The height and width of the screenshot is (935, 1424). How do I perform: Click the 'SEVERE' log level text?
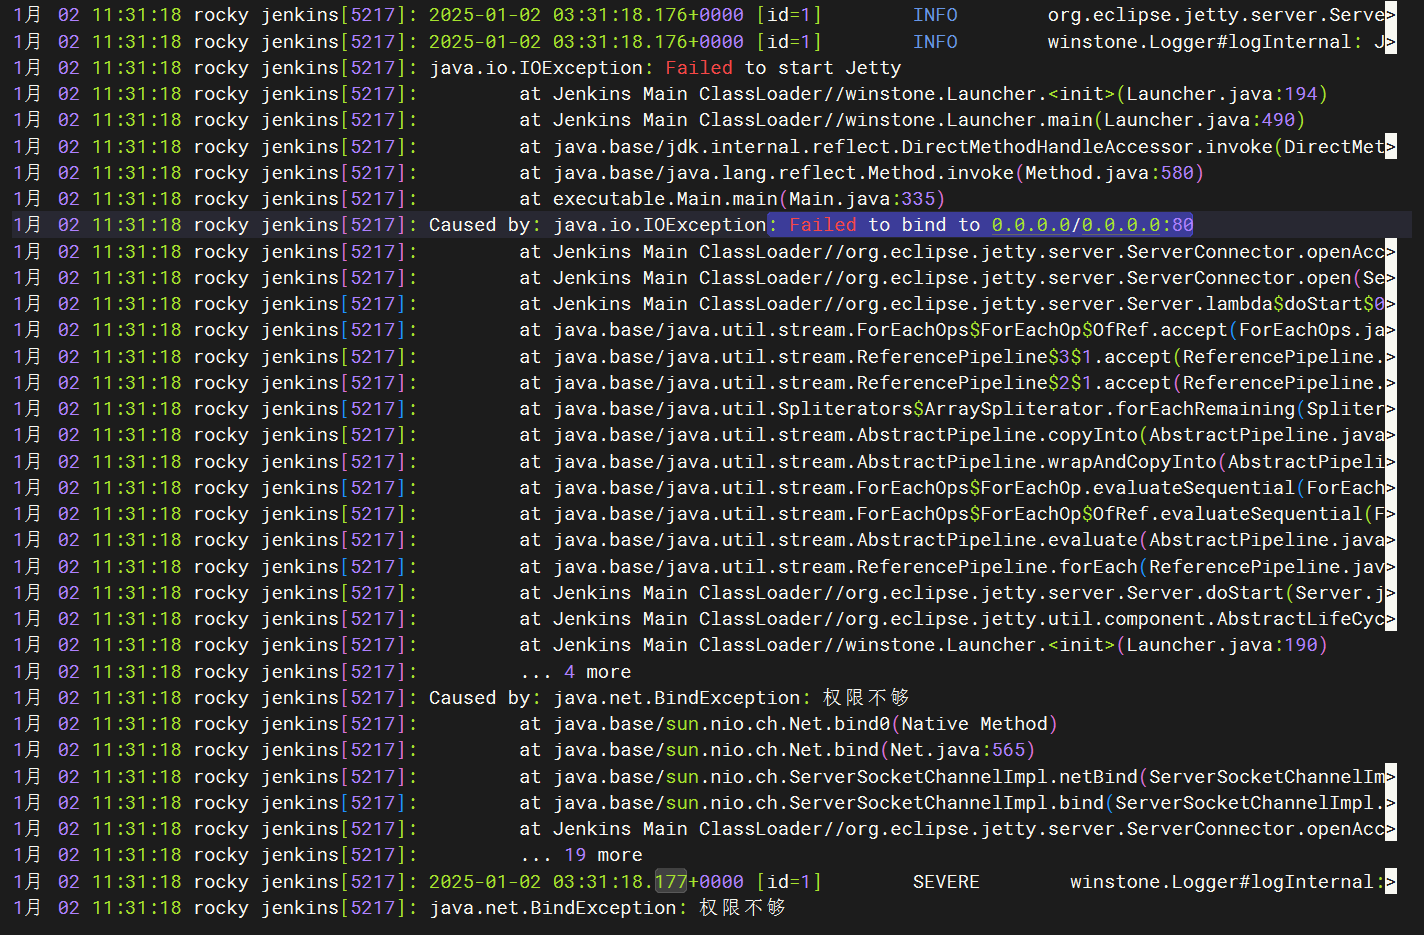(x=946, y=882)
